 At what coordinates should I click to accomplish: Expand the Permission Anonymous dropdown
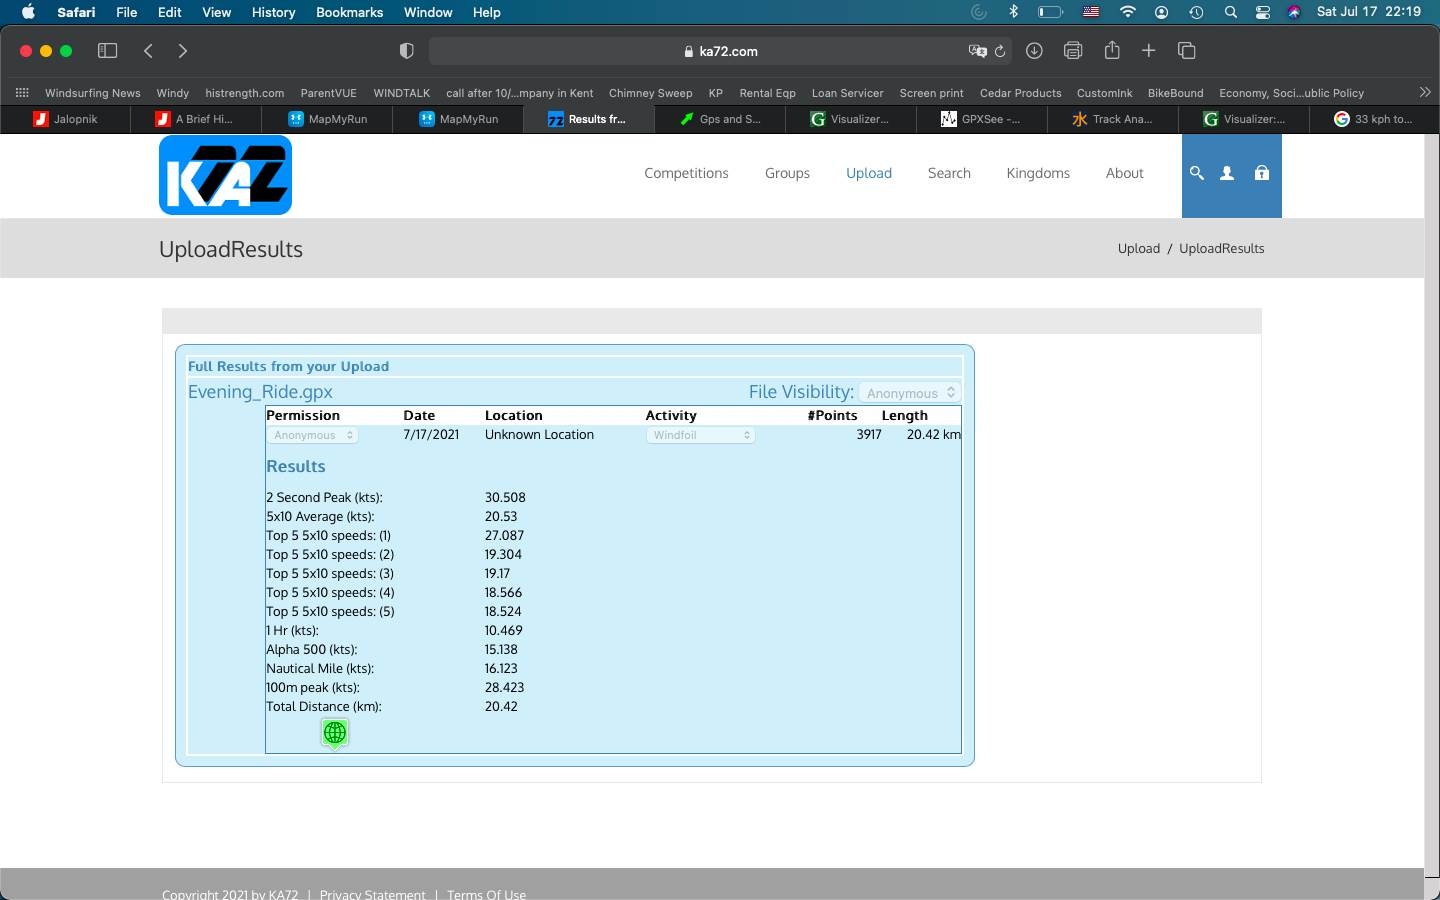pos(312,435)
